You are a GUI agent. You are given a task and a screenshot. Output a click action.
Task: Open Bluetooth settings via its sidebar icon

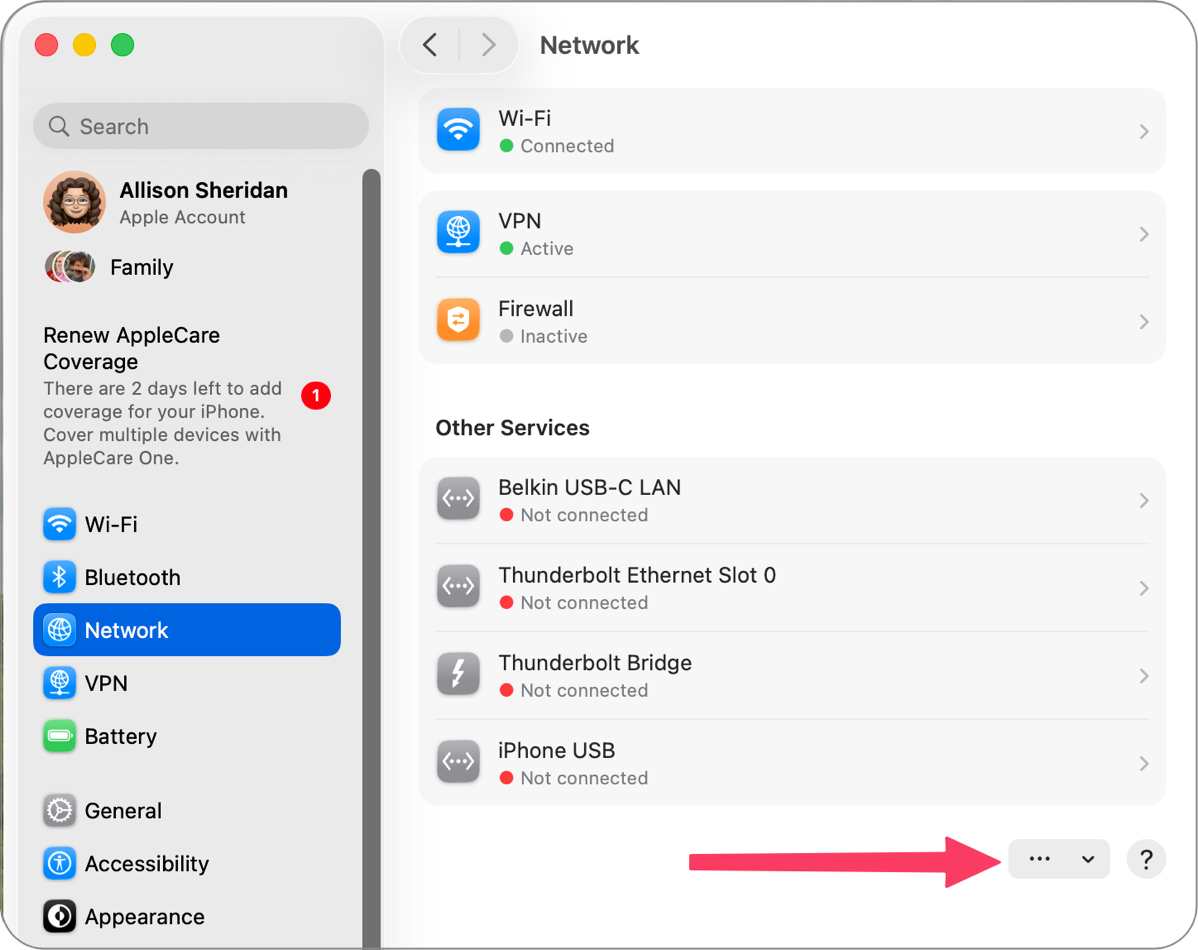tap(60, 577)
